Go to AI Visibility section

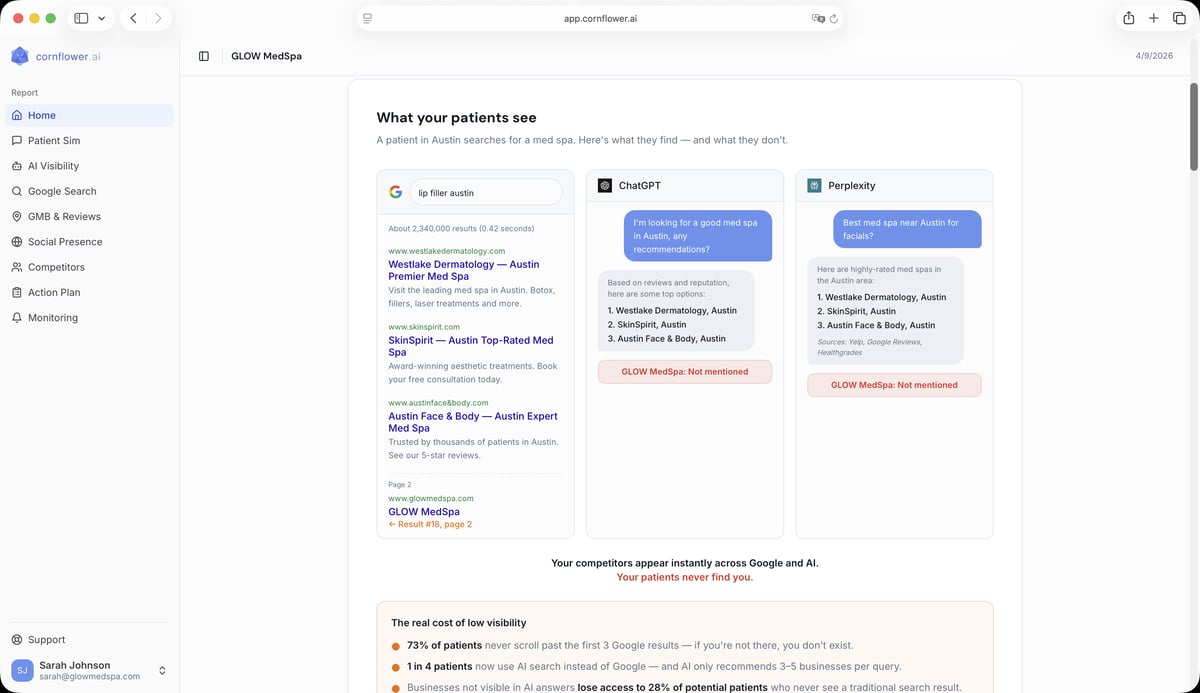pos(90,166)
